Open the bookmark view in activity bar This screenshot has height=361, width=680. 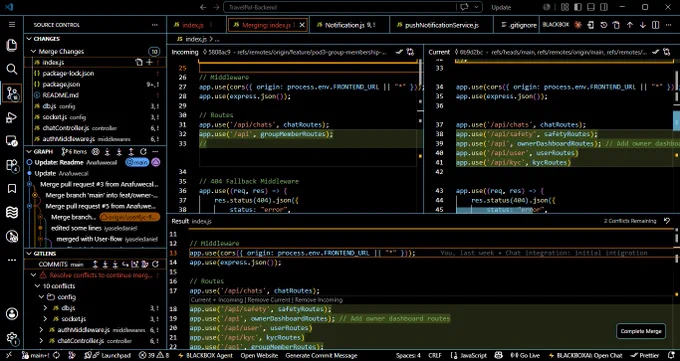(x=12, y=188)
